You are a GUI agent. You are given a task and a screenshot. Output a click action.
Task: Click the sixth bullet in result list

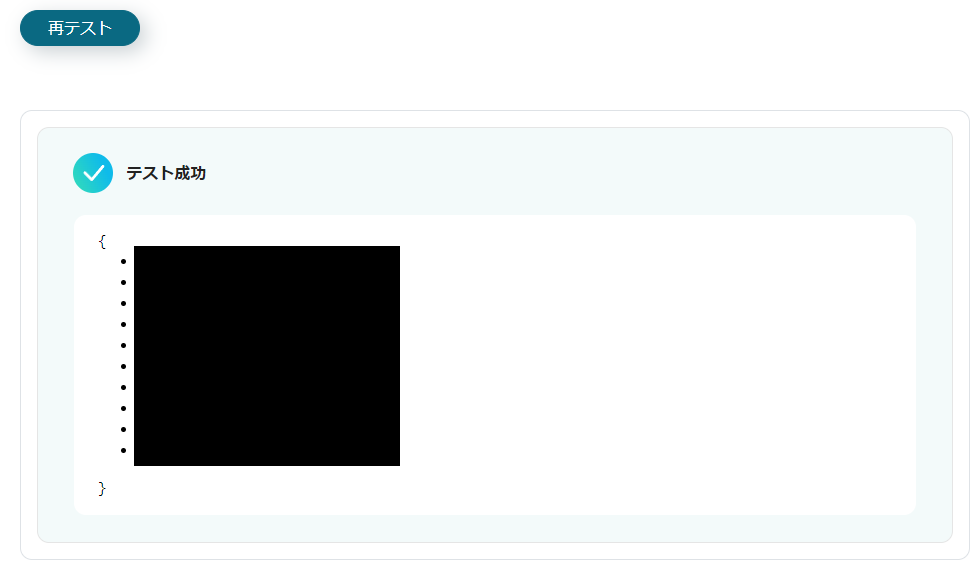point(124,367)
